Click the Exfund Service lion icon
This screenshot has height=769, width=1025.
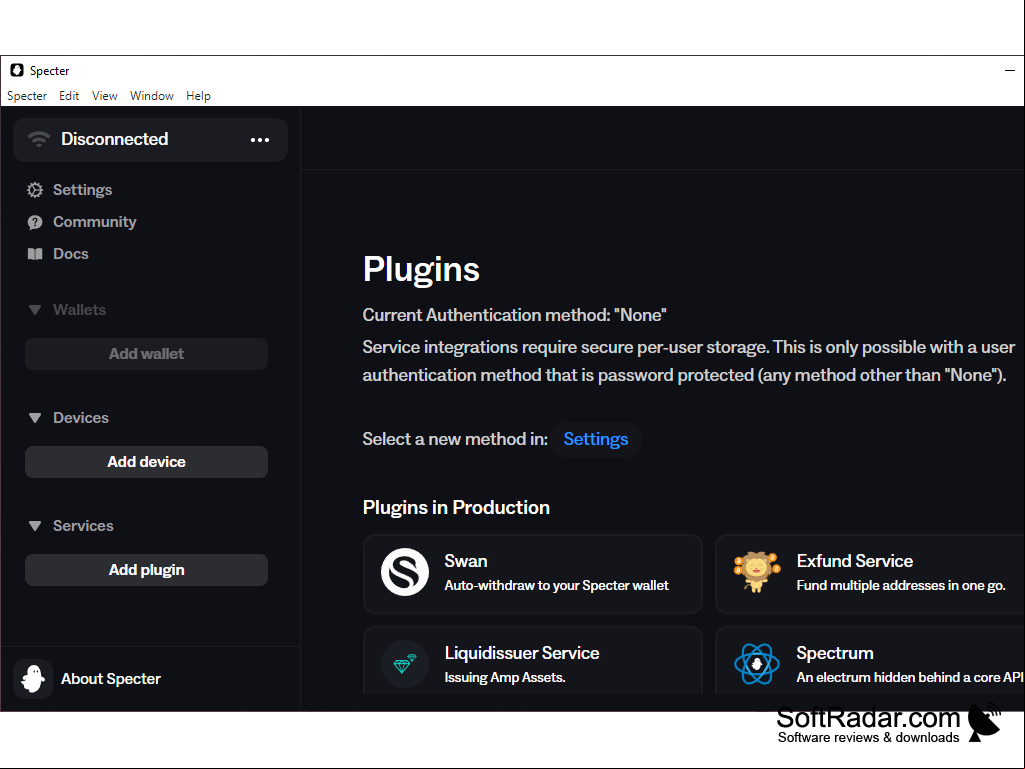coord(757,572)
